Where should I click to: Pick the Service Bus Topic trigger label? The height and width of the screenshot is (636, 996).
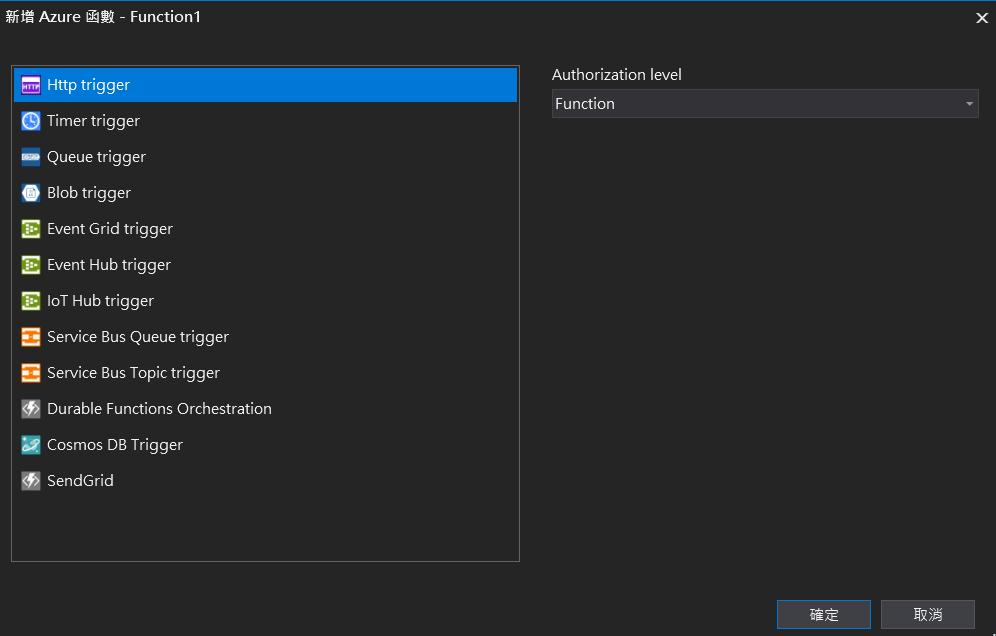pos(133,373)
